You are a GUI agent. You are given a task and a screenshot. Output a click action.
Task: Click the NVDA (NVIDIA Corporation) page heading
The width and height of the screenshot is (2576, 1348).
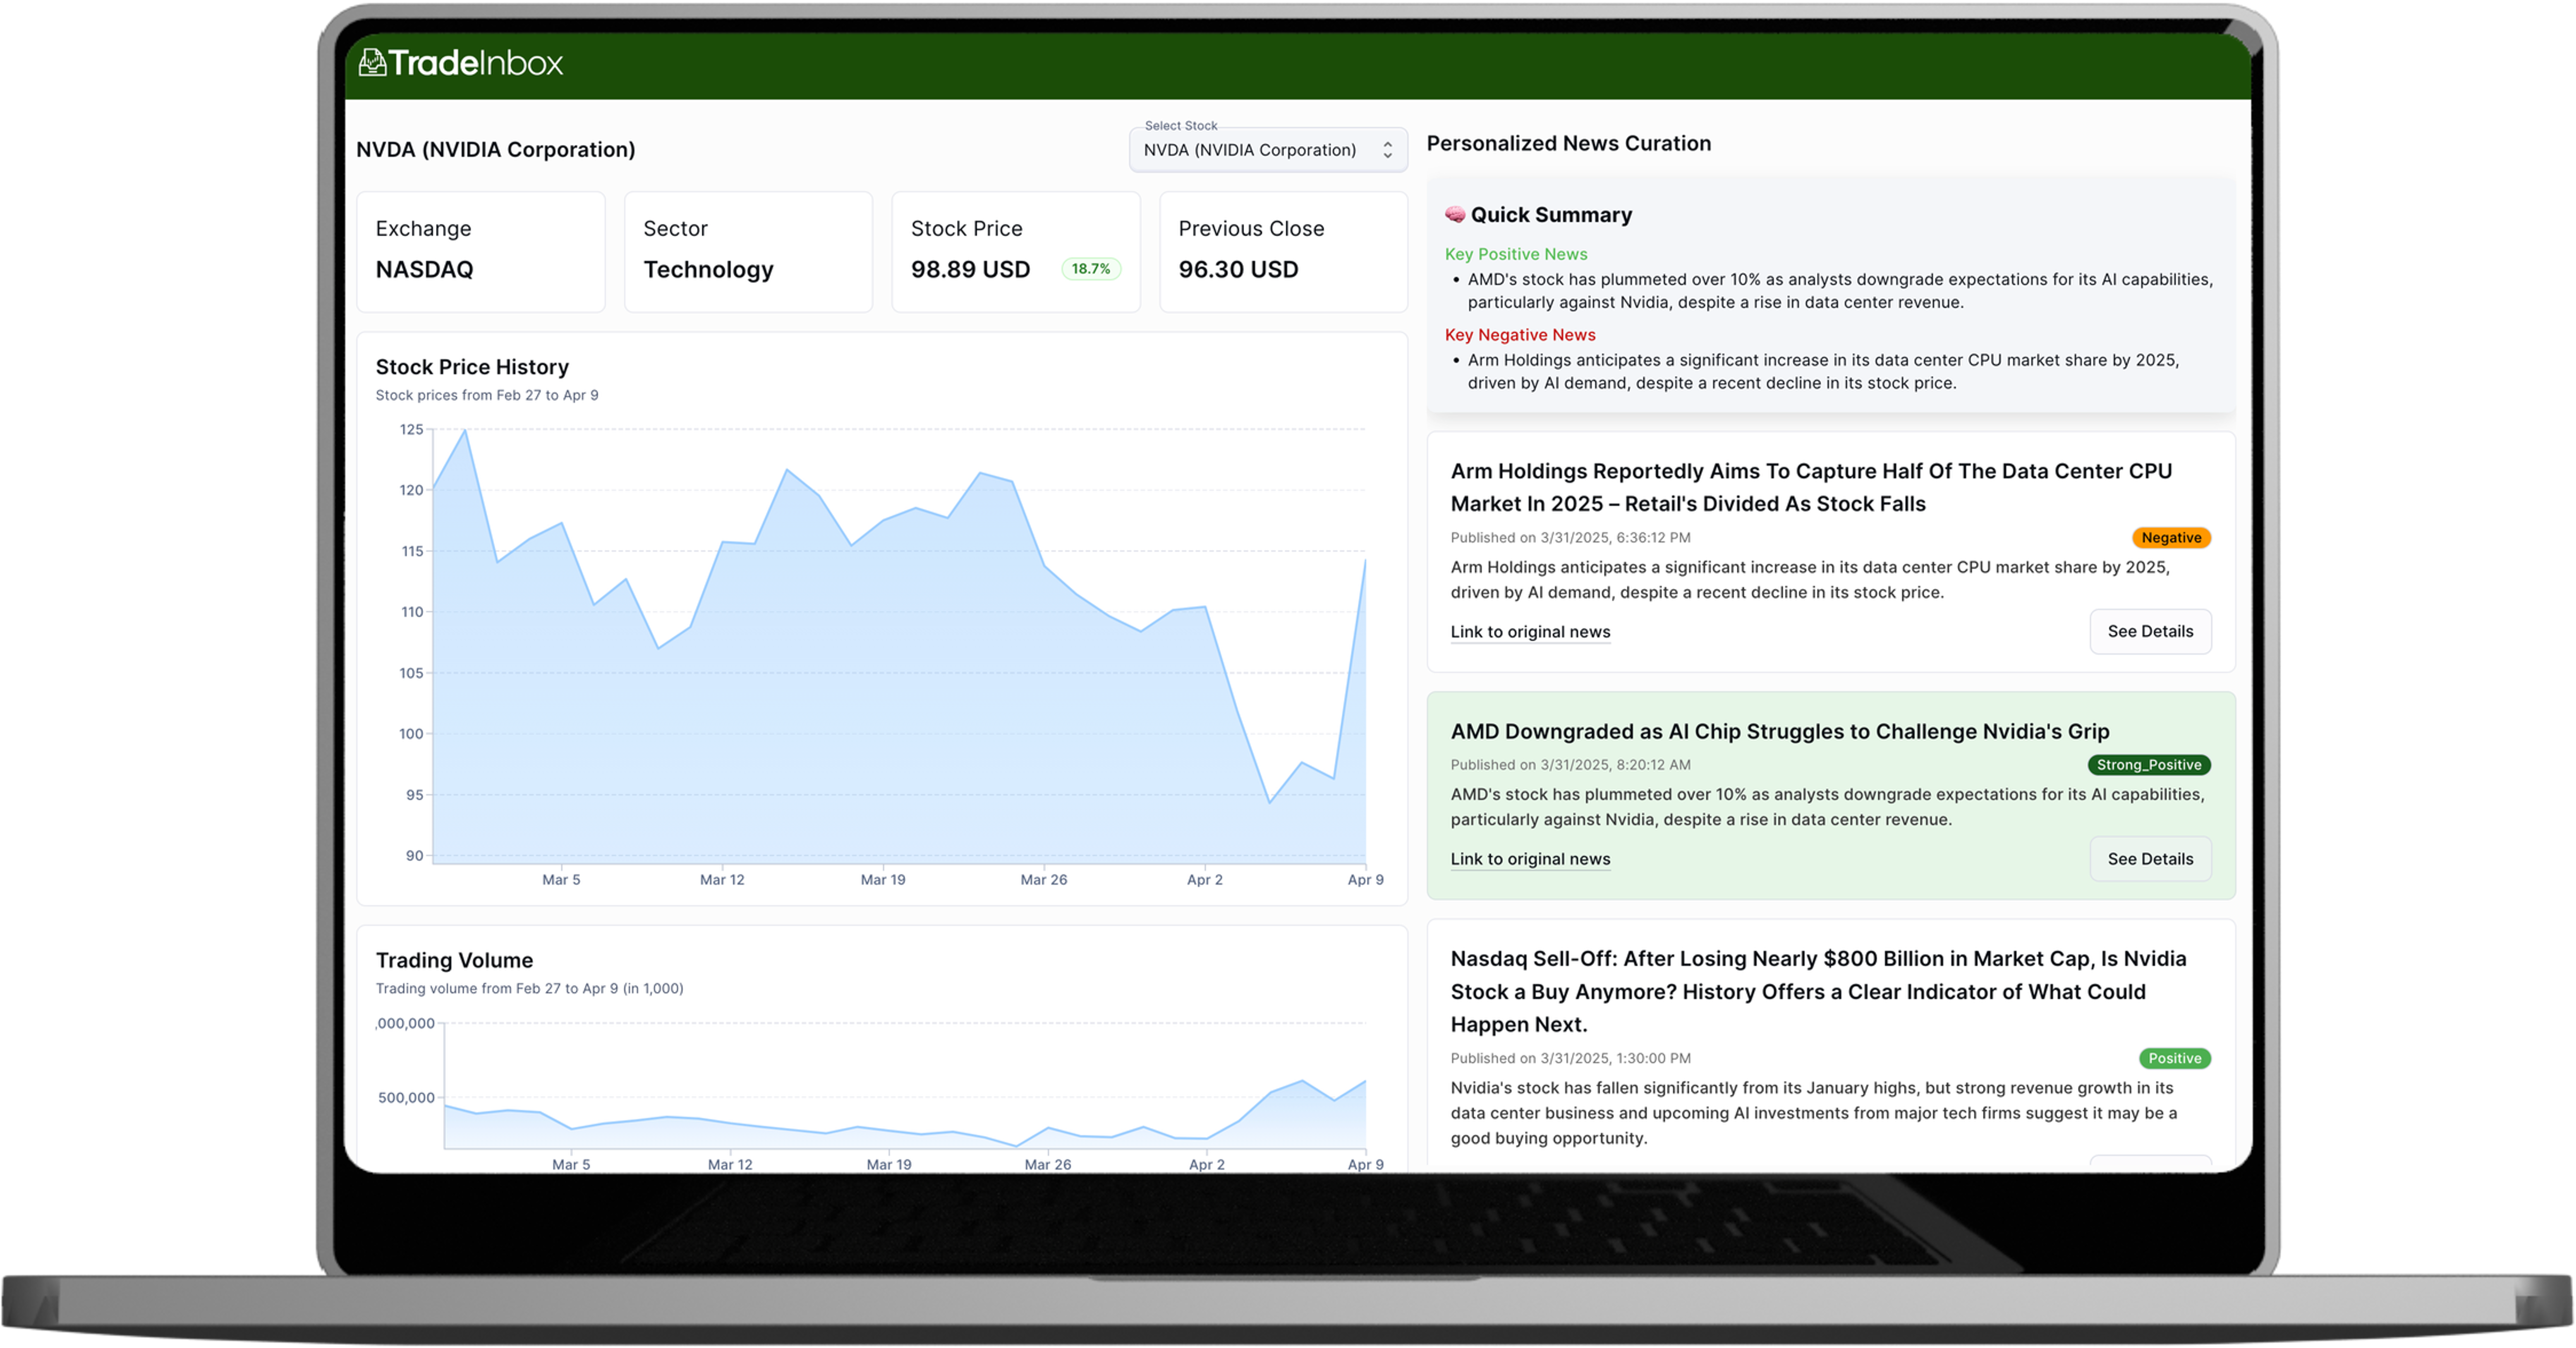point(496,149)
